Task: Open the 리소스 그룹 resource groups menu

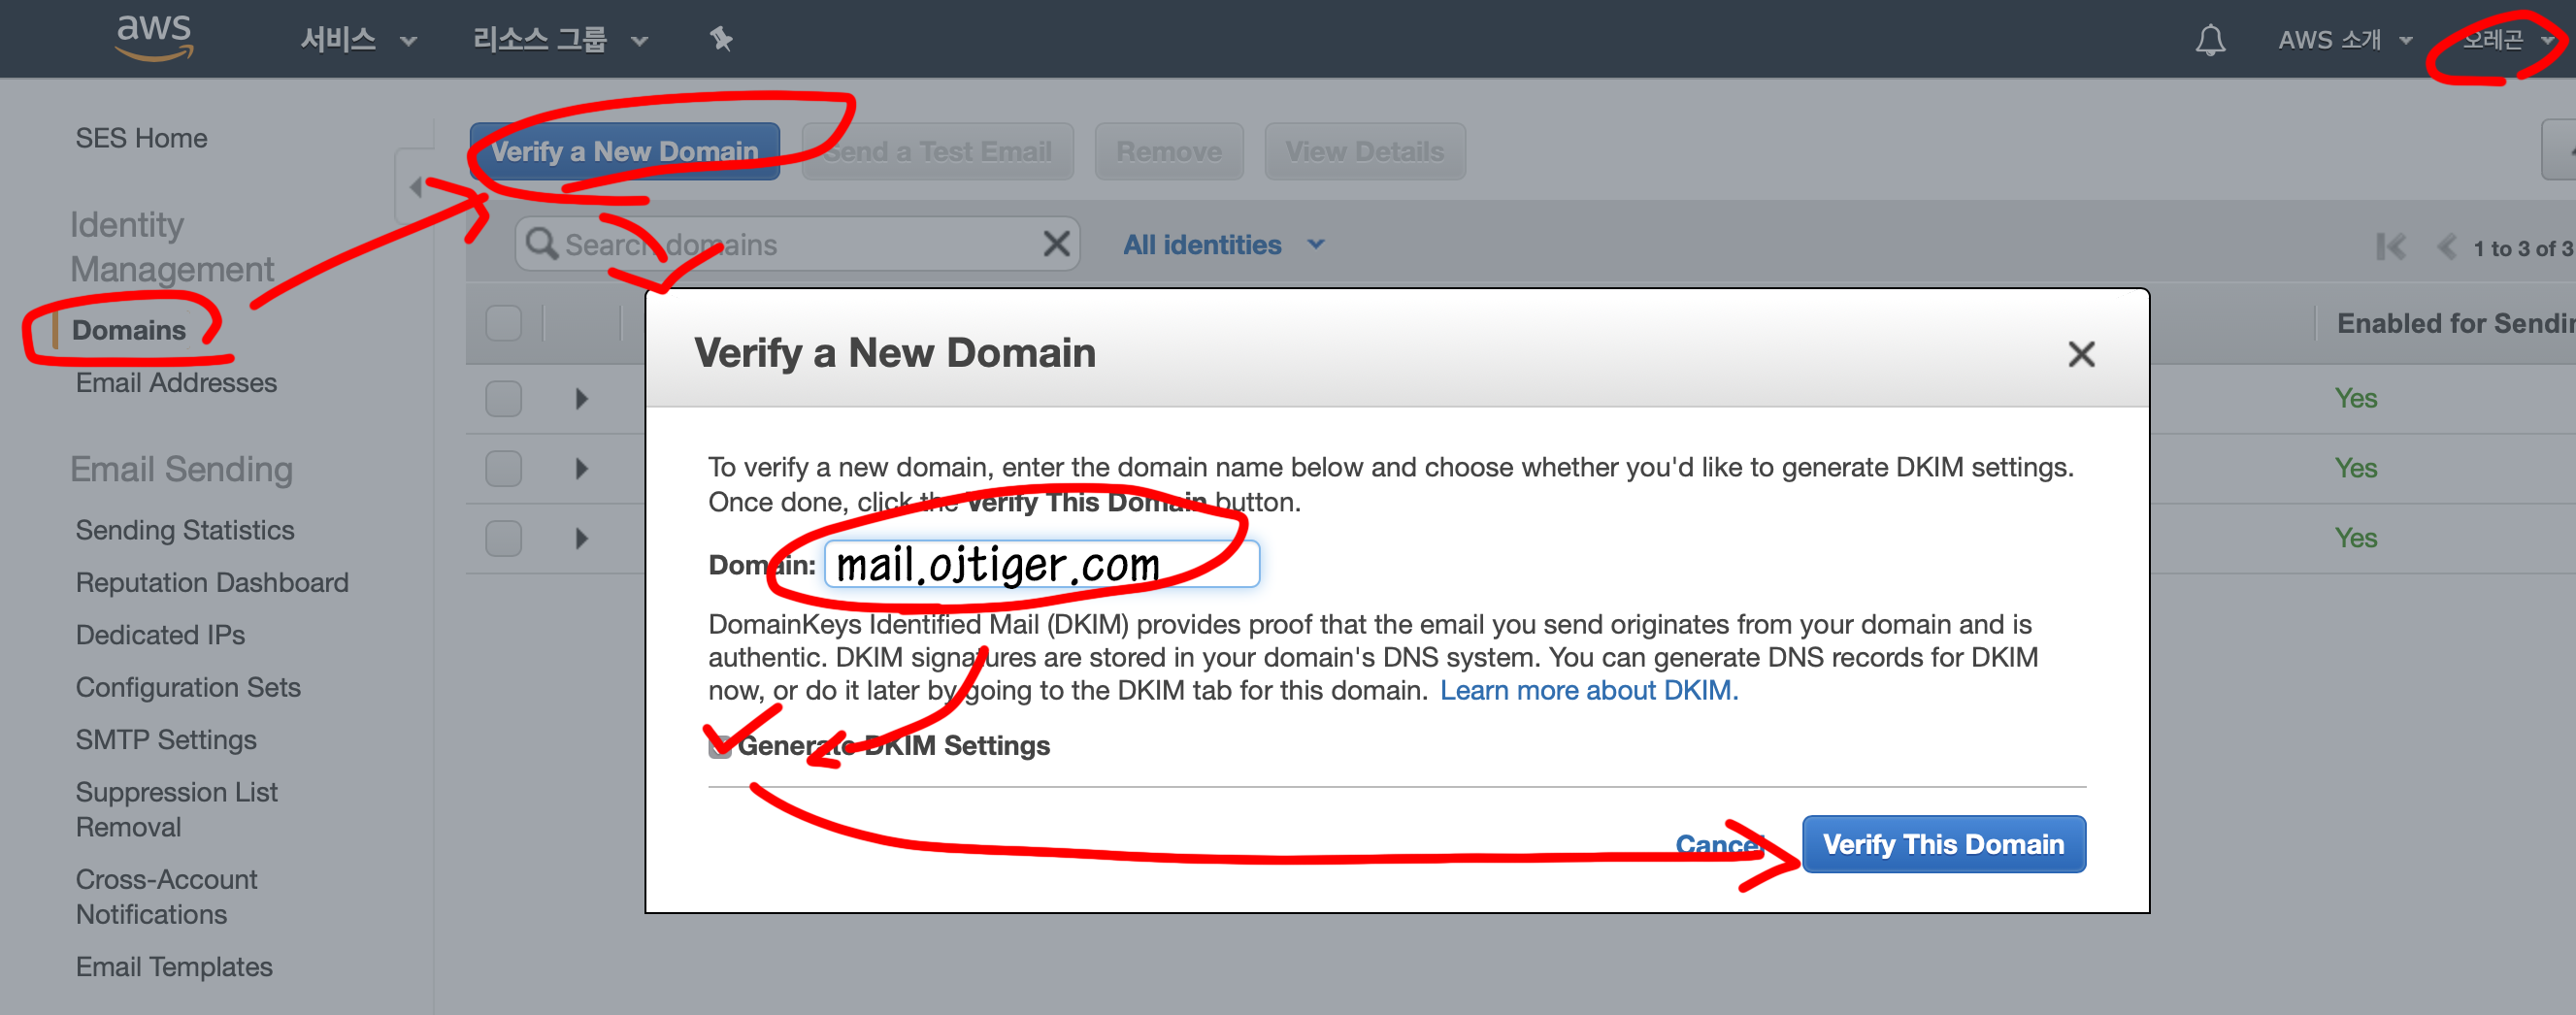Action: coord(560,40)
